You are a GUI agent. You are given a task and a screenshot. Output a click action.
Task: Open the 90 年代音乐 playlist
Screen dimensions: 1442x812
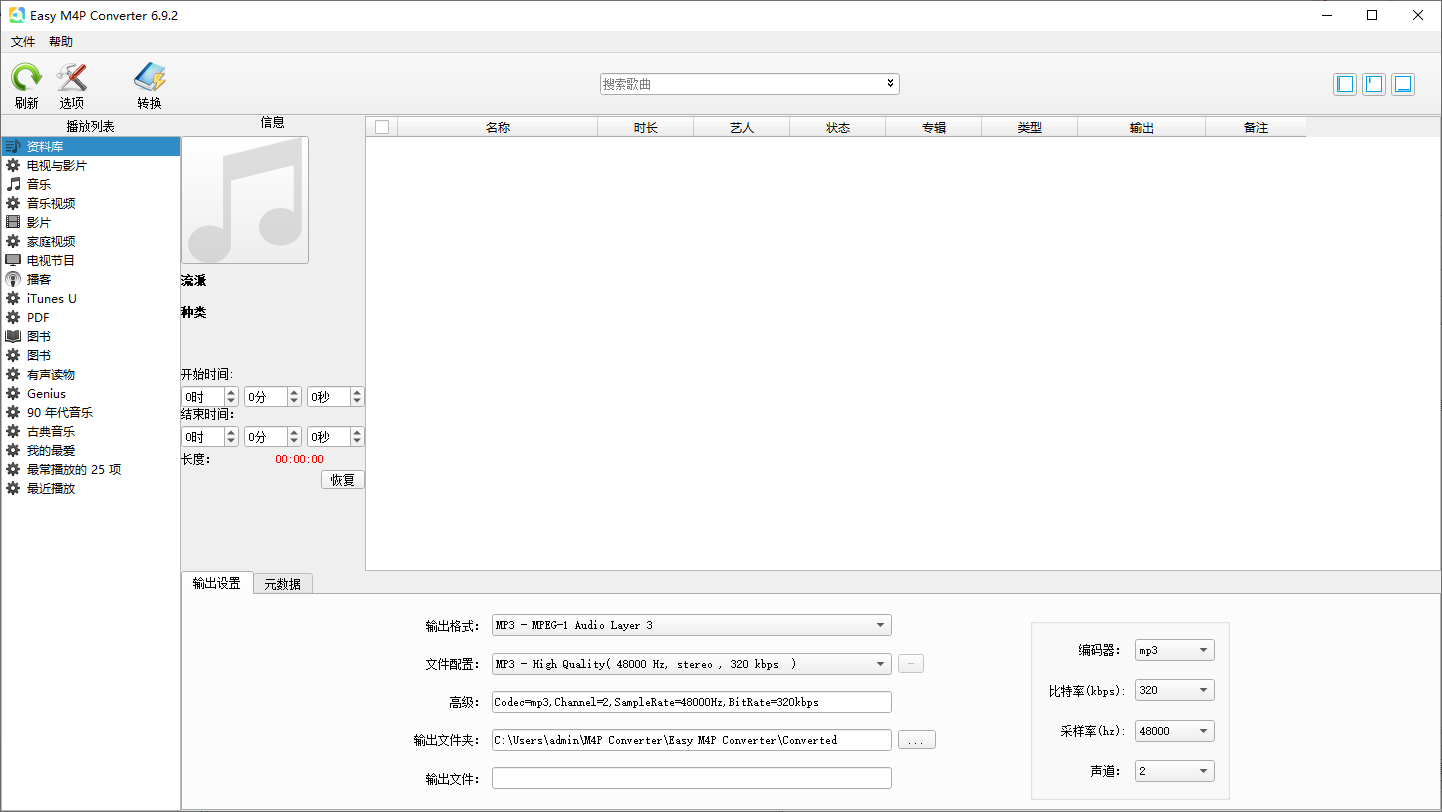91,412
